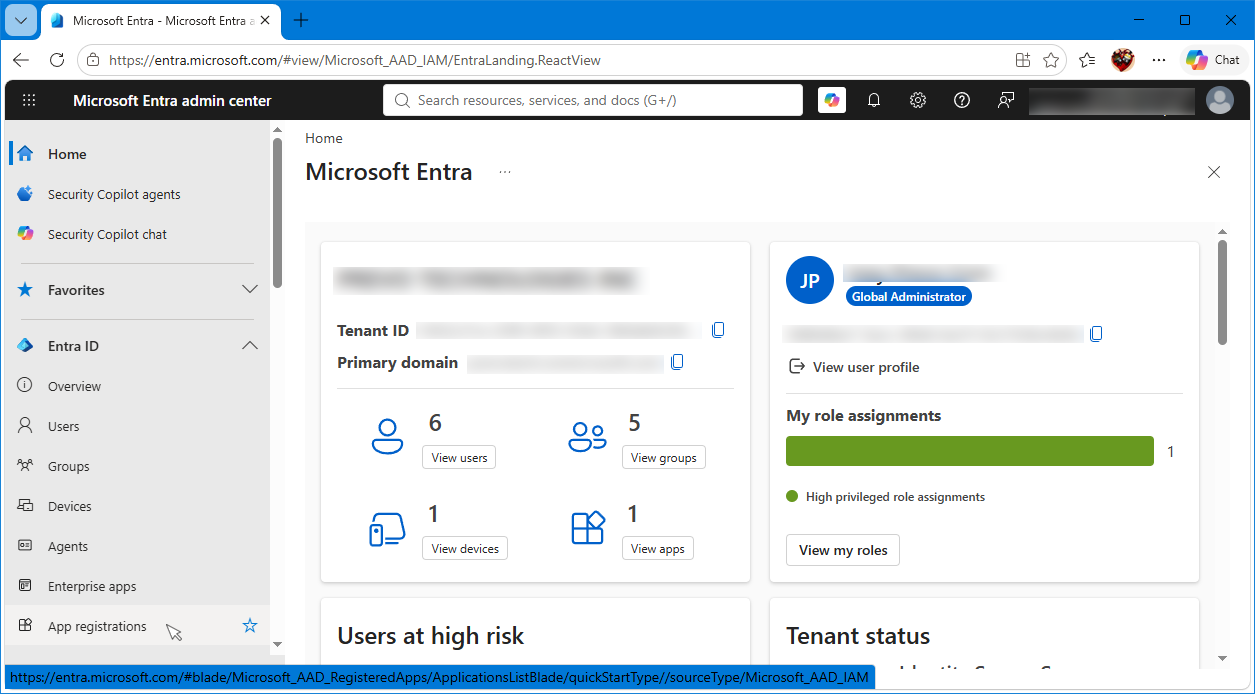The height and width of the screenshot is (694, 1255).
Task: Open browser favorites list icon
Action: pyautogui.click(x=1087, y=60)
